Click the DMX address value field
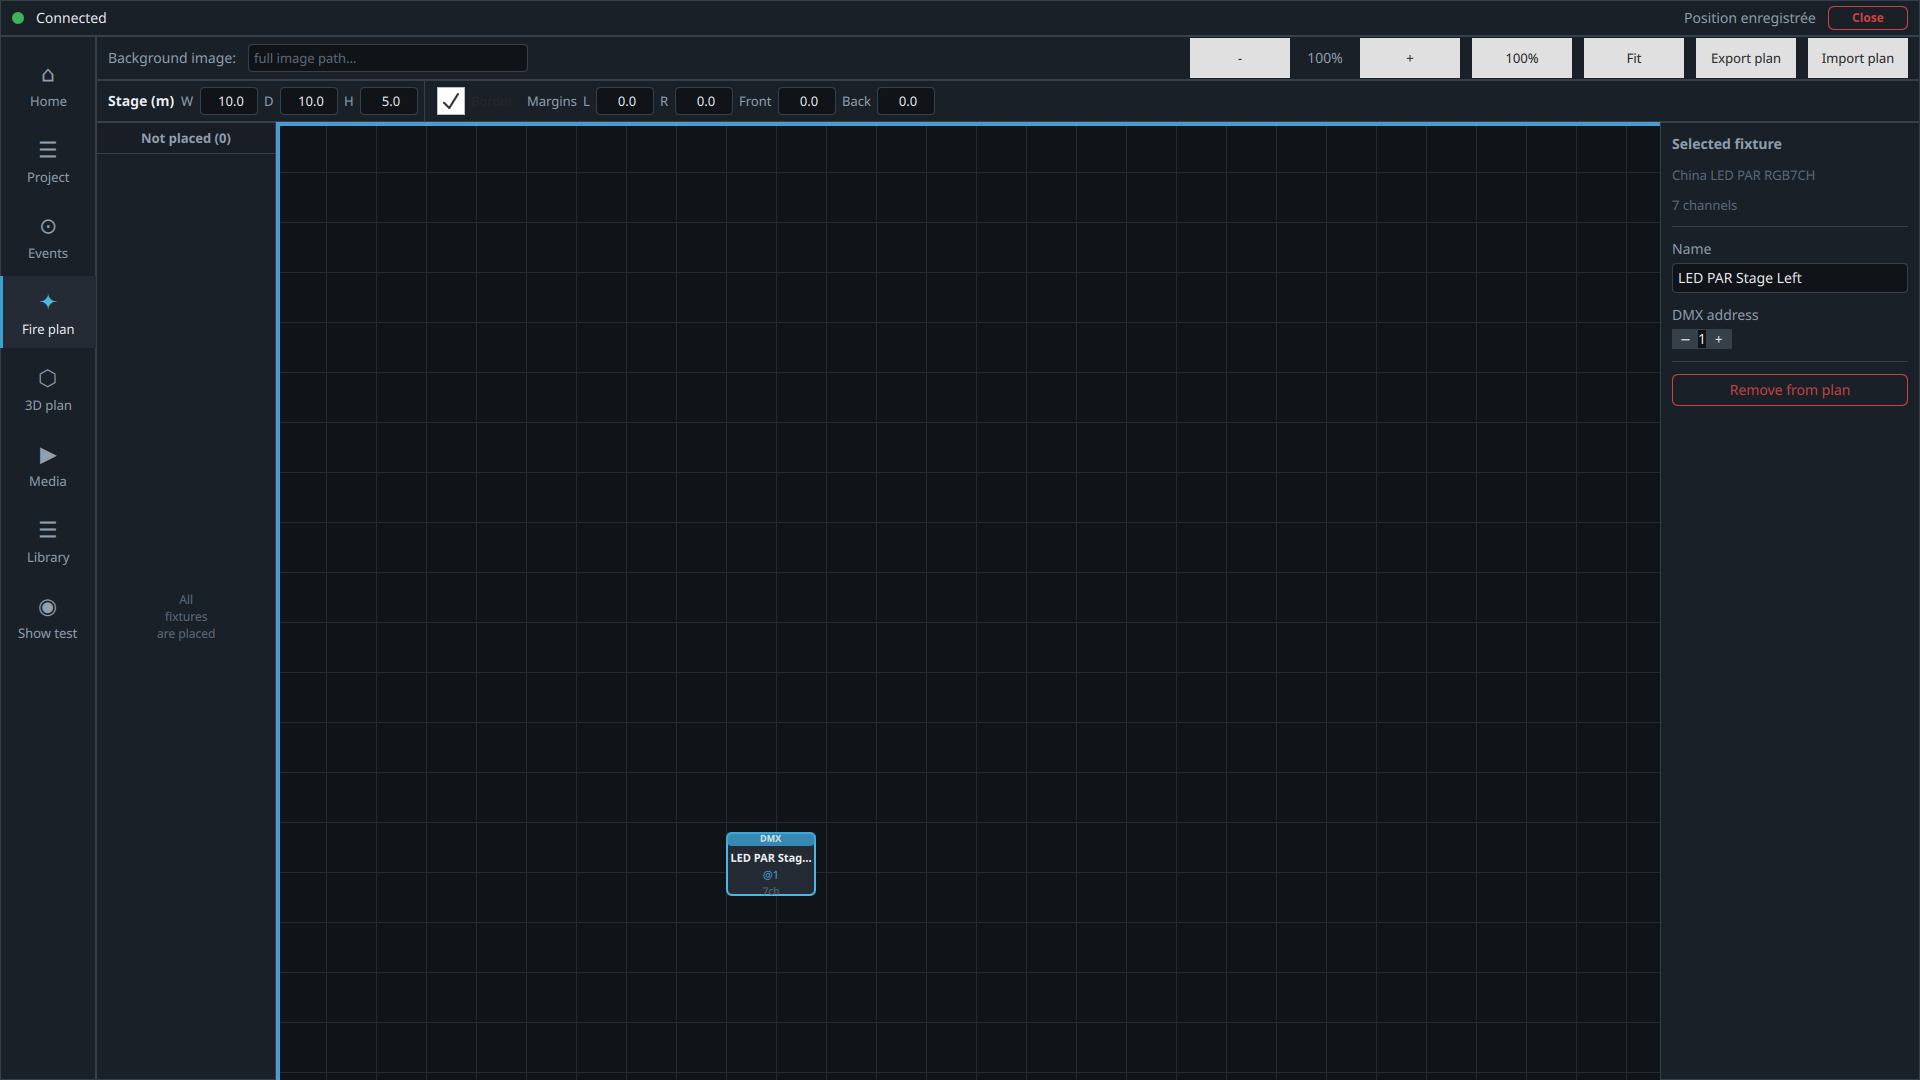This screenshot has width=1920, height=1080. (1702, 340)
